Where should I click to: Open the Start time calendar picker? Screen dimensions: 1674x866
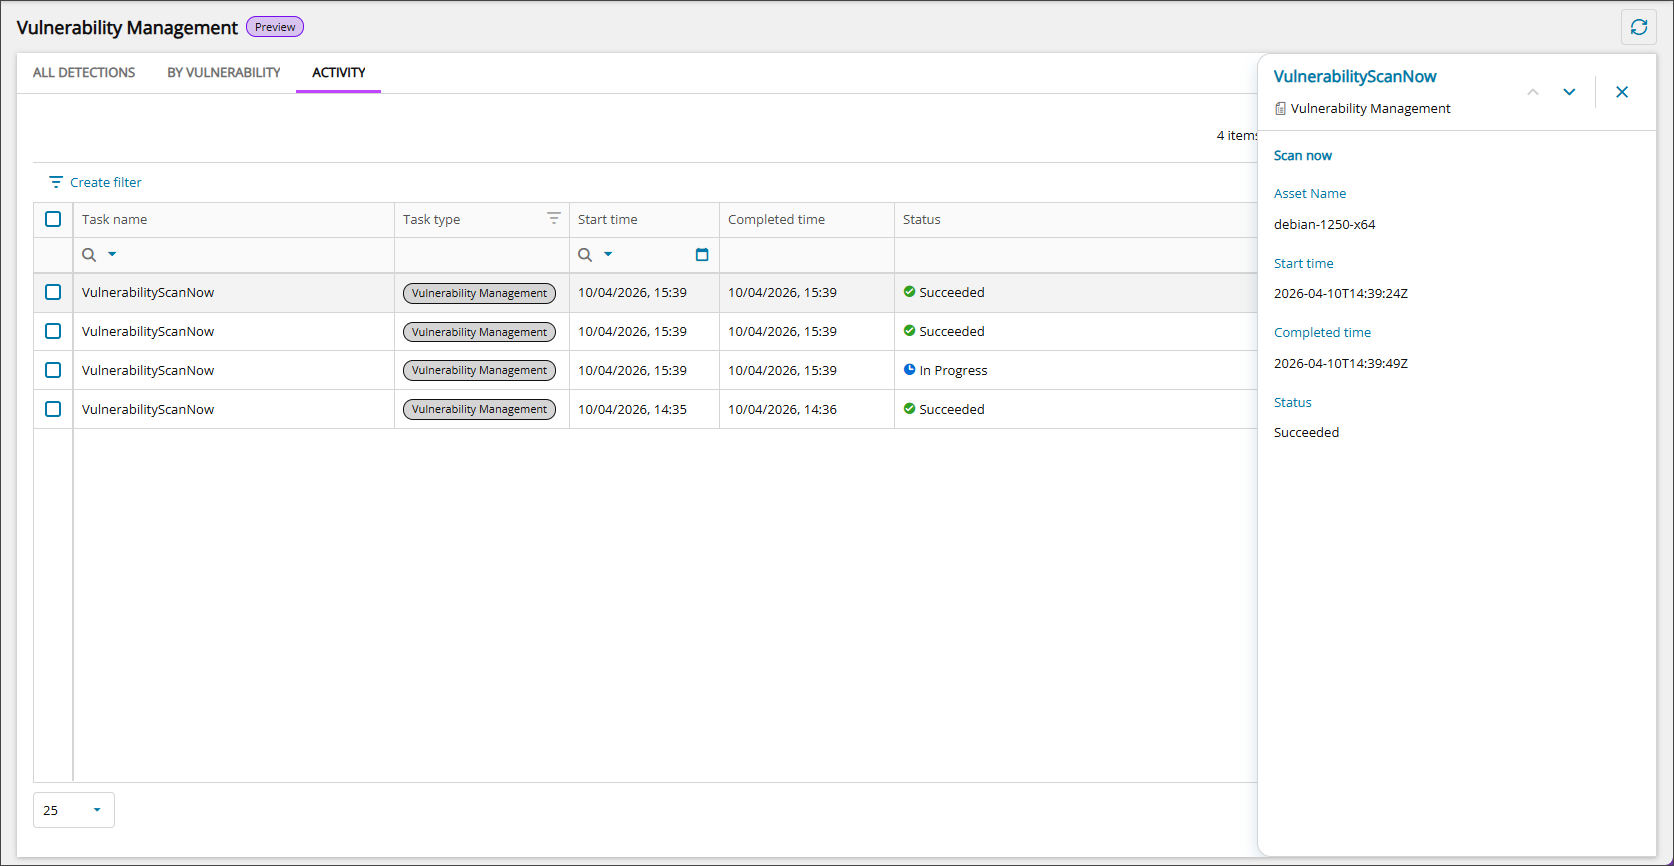[702, 255]
